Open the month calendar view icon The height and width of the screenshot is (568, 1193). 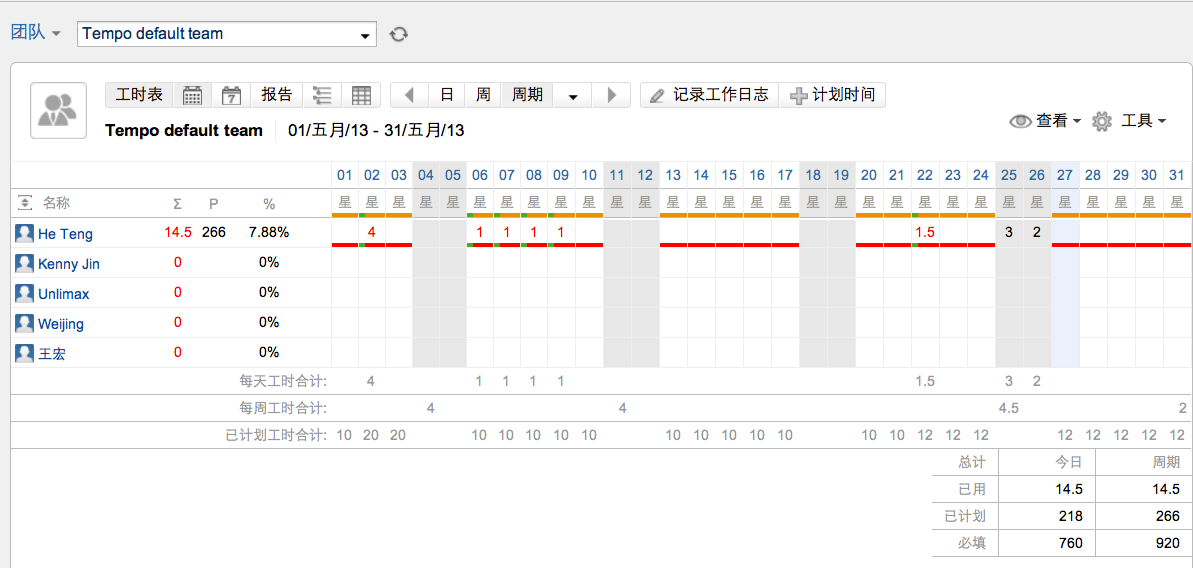[193, 95]
